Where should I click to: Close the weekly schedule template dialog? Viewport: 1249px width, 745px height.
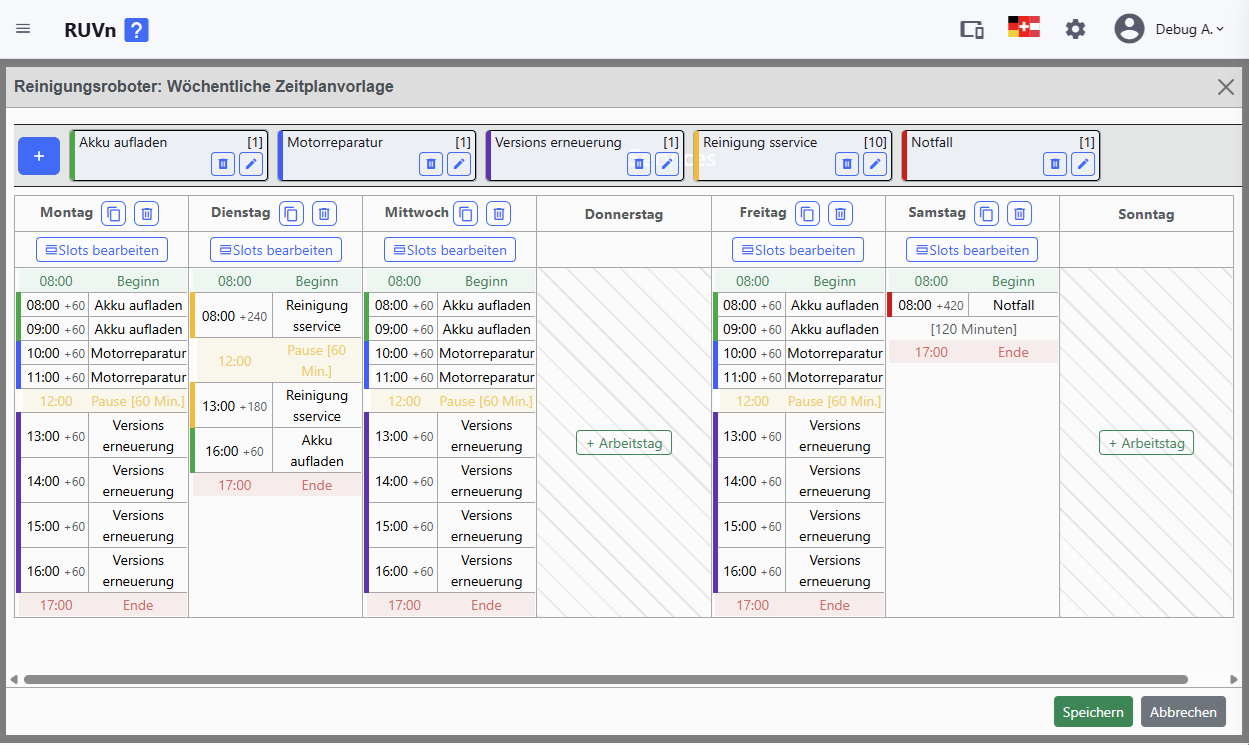coord(1226,87)
